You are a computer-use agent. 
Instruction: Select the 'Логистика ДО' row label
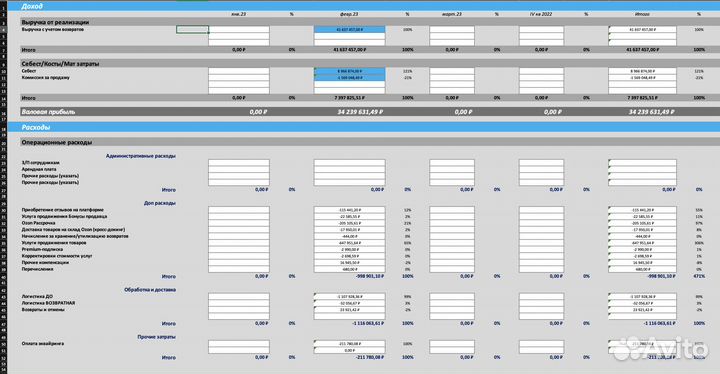click(x=37, y=296)
